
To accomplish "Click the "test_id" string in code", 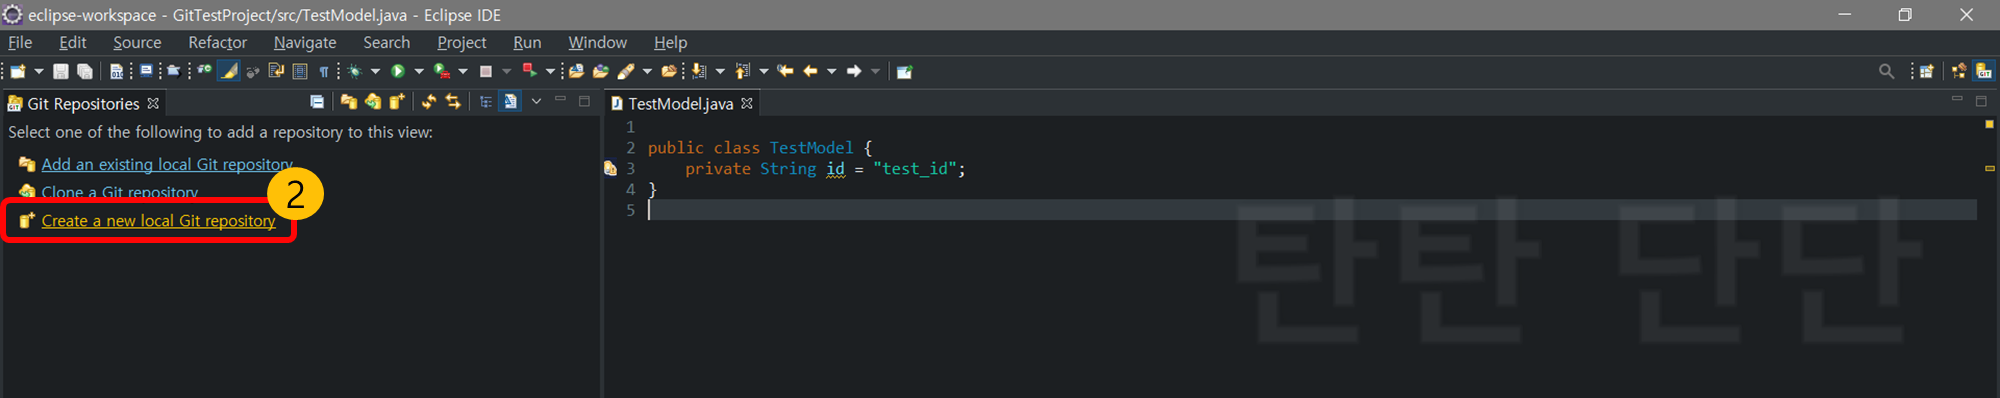I will point(915,169).
